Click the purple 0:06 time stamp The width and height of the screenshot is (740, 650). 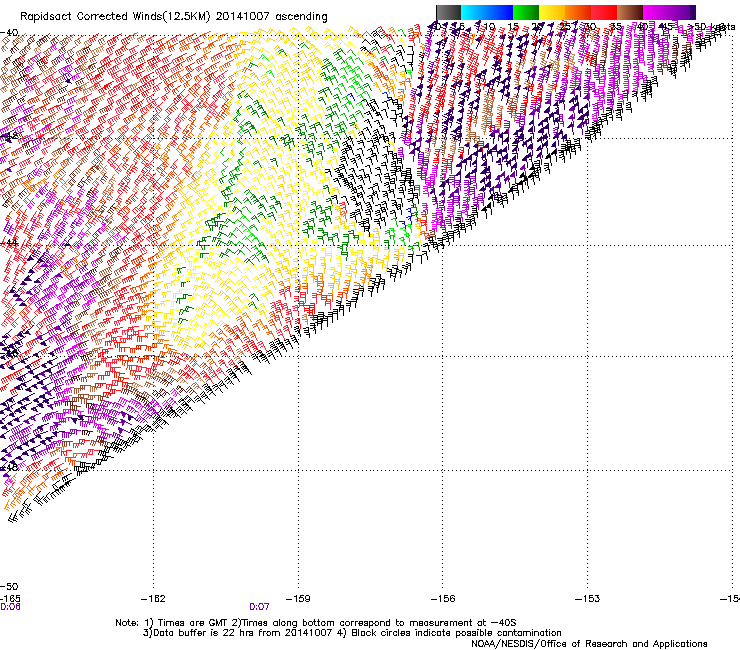click(x=10, y=607)
